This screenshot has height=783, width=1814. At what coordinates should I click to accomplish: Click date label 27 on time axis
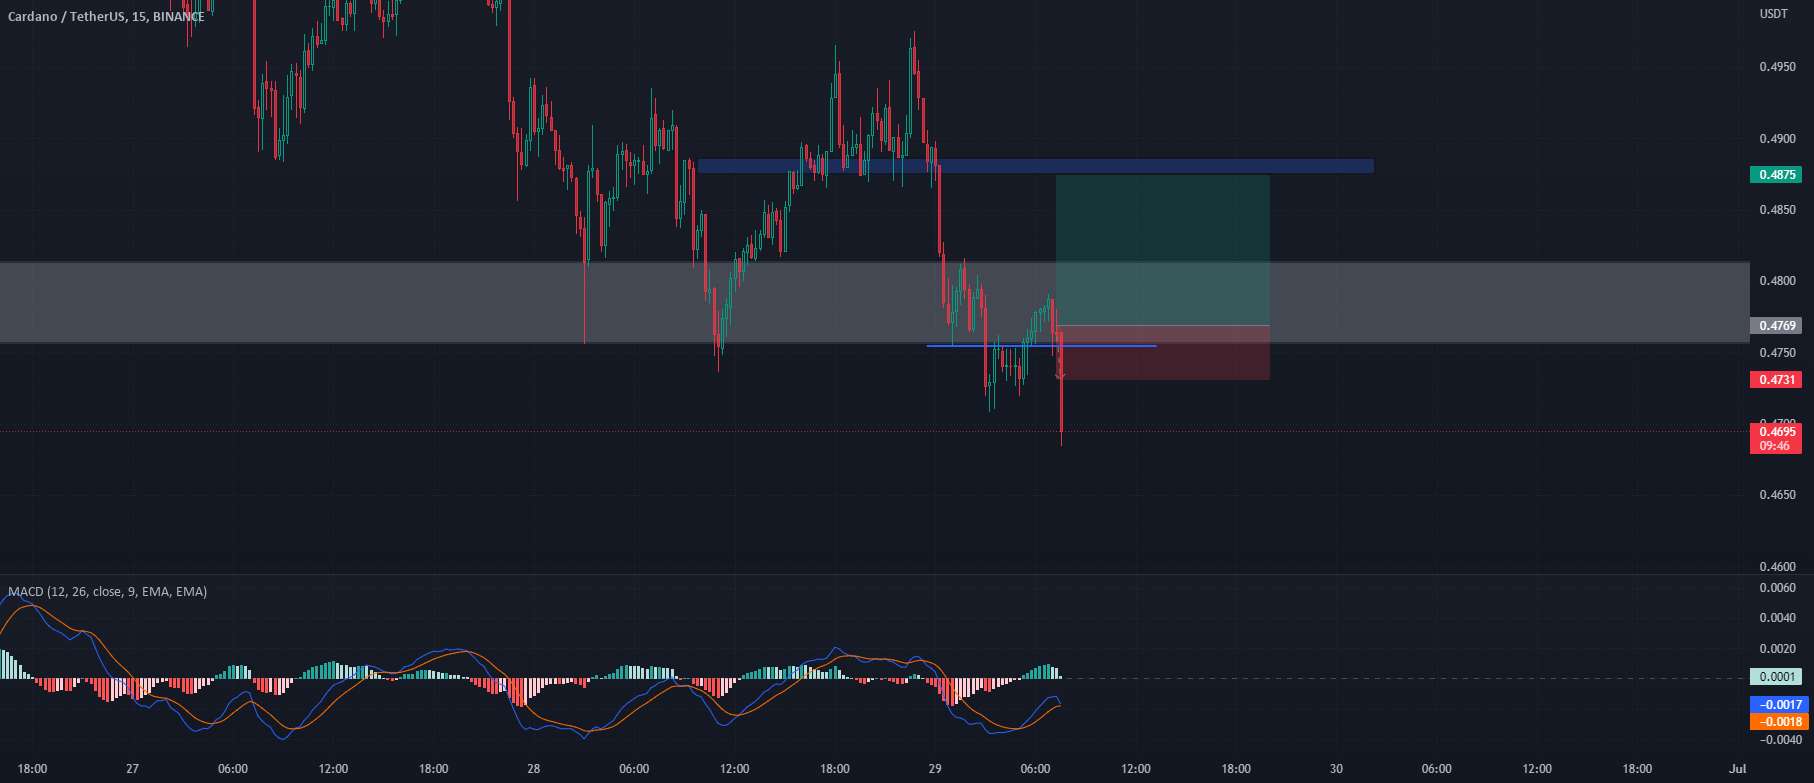132,769
